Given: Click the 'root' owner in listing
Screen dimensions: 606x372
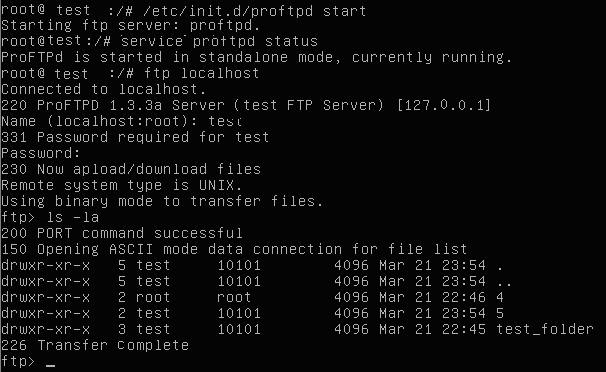Looking at the screenshot, I should click(x=153, y=297).
